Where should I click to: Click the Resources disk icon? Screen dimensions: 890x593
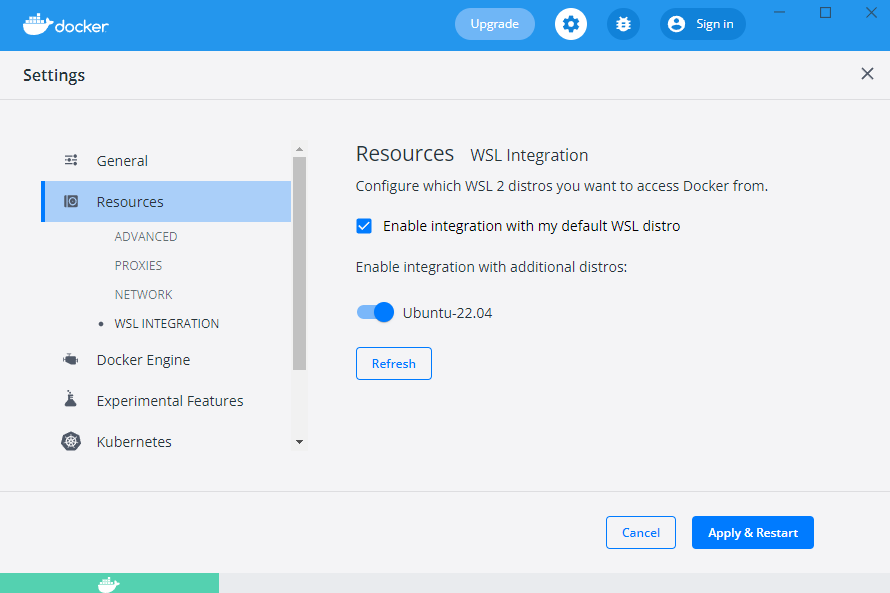pos(71,201)
